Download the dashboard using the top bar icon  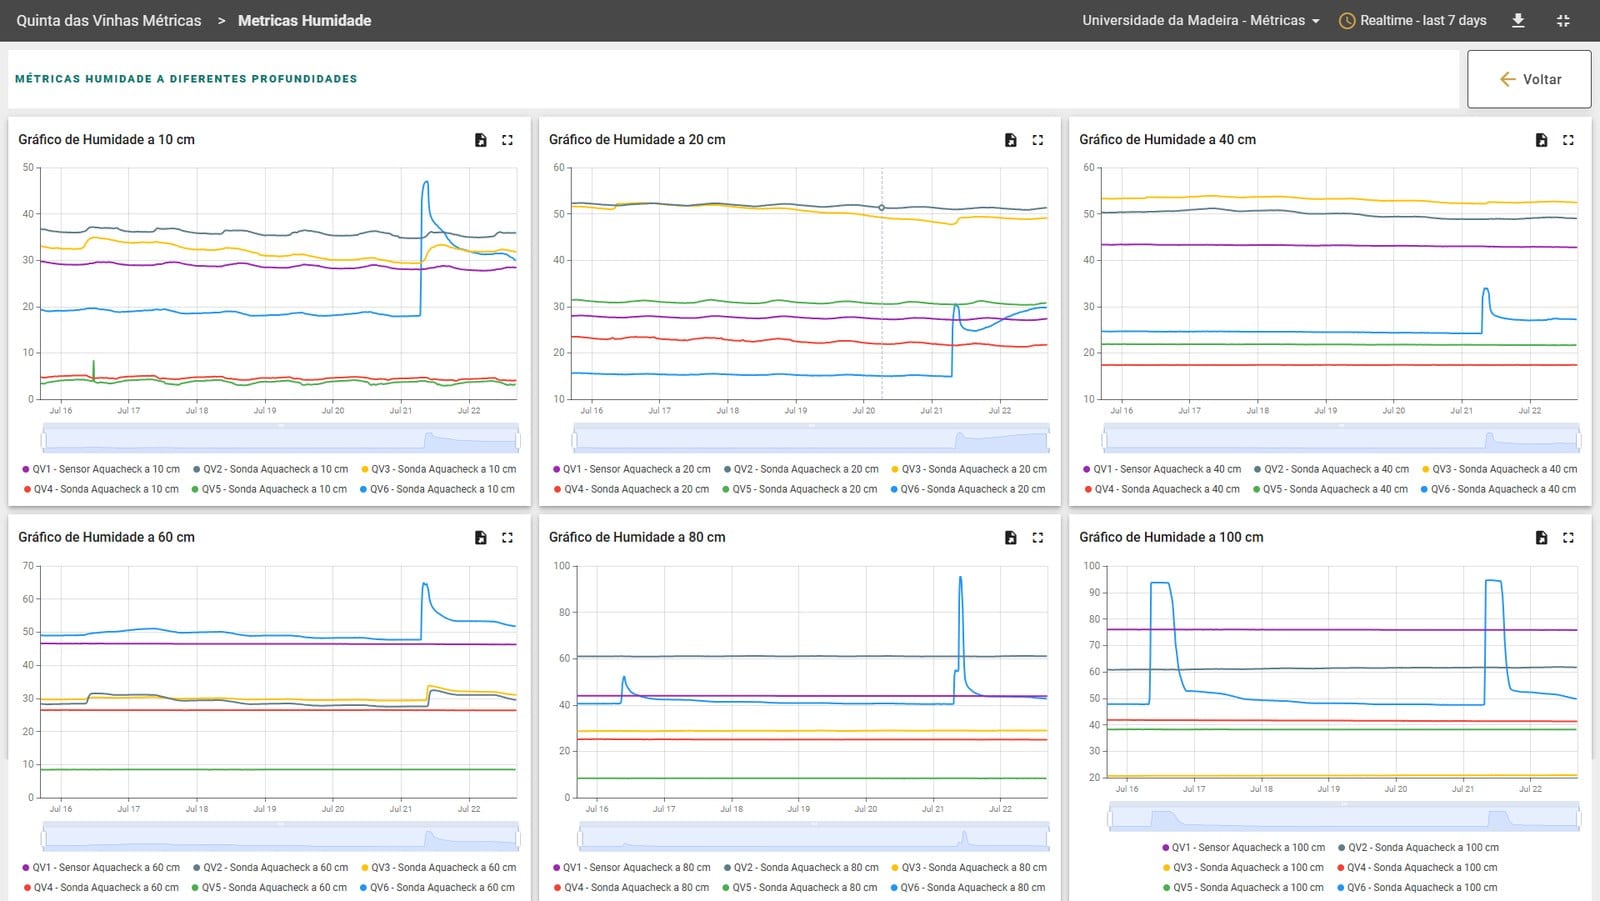1518,20
